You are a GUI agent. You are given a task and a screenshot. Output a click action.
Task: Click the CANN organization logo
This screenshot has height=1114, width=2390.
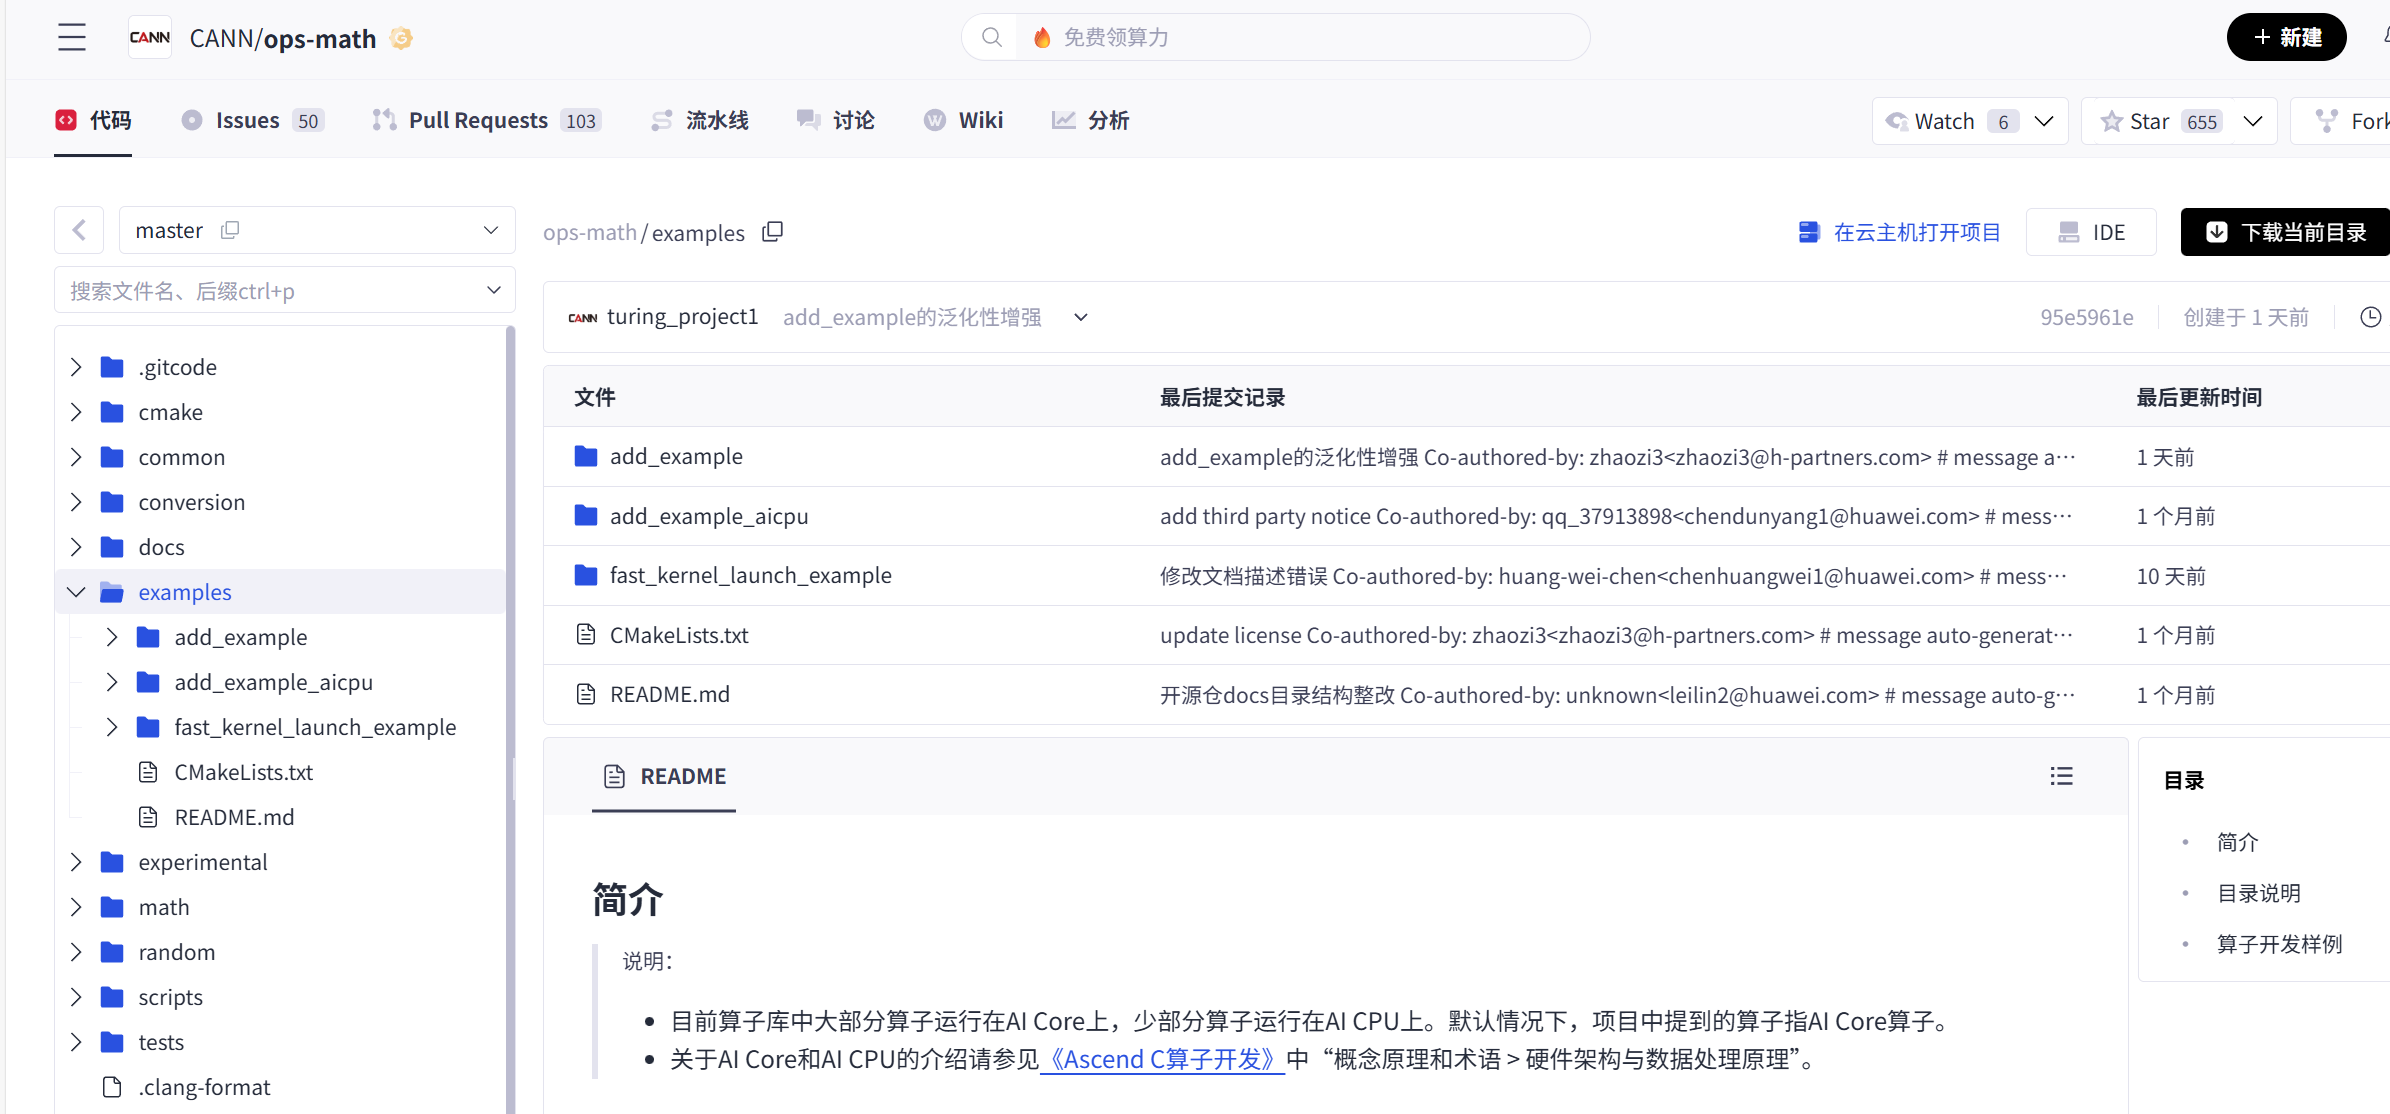coord(150,38)
